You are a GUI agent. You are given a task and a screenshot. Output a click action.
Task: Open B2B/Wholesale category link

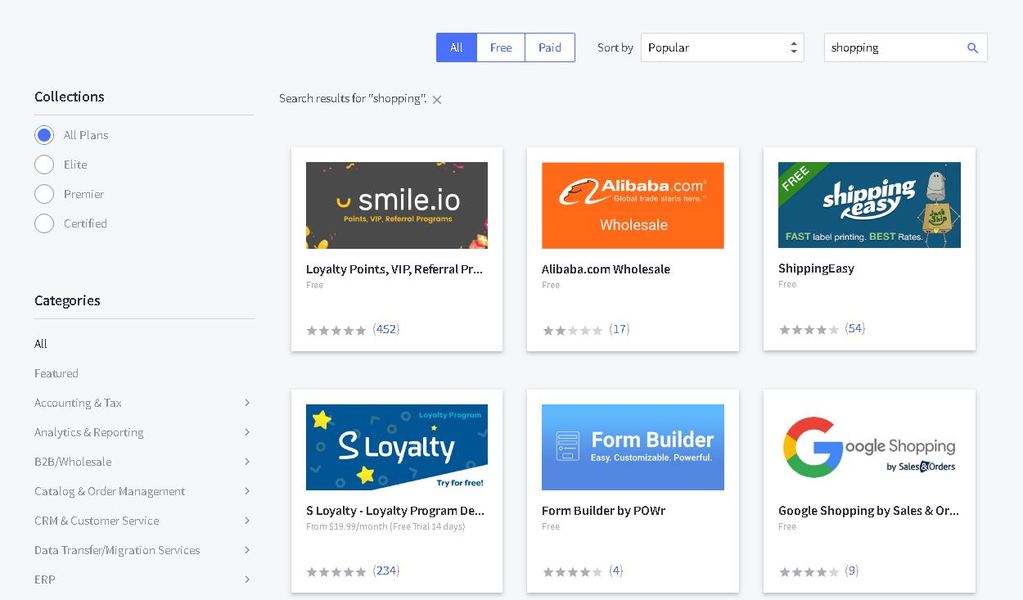73,461
